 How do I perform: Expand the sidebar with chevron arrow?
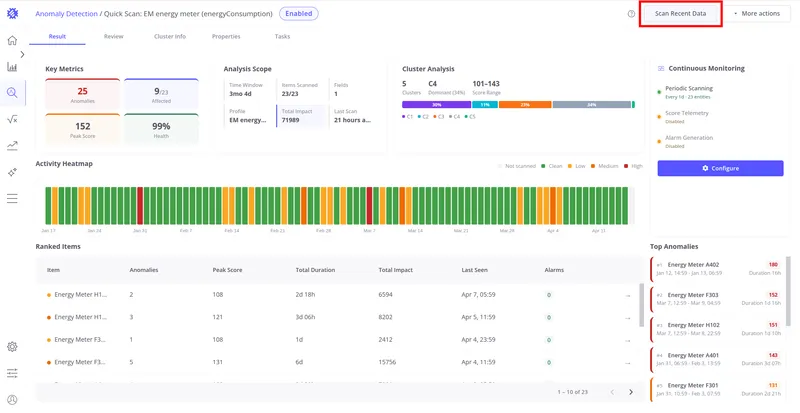point(22,54)
